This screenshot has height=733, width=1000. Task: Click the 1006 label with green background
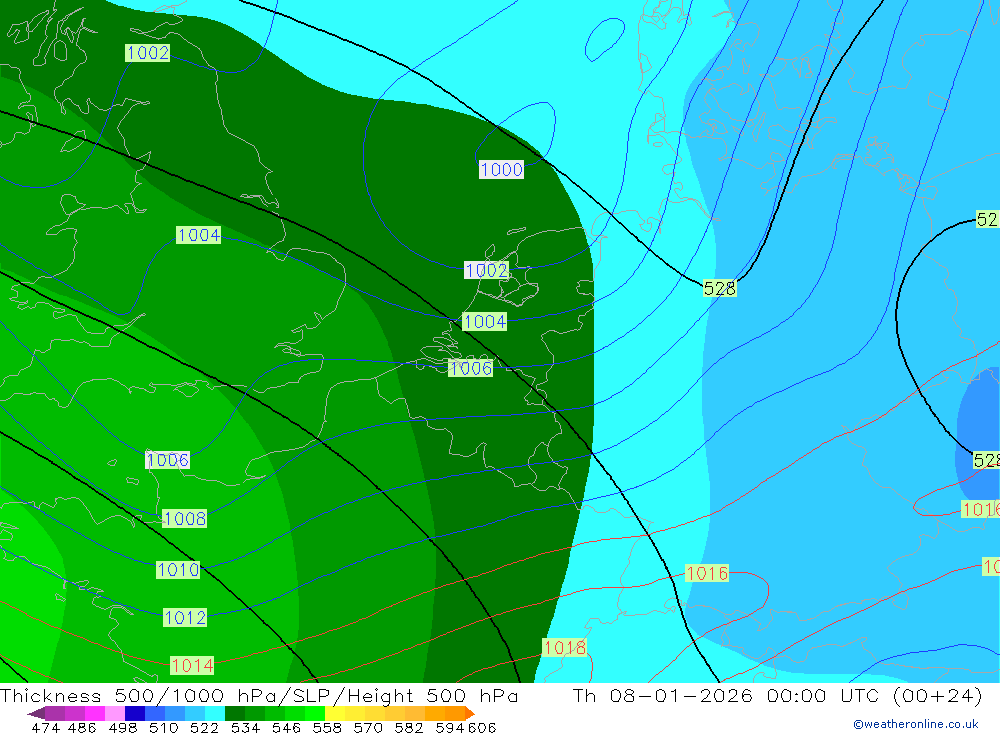click(471, 368)
